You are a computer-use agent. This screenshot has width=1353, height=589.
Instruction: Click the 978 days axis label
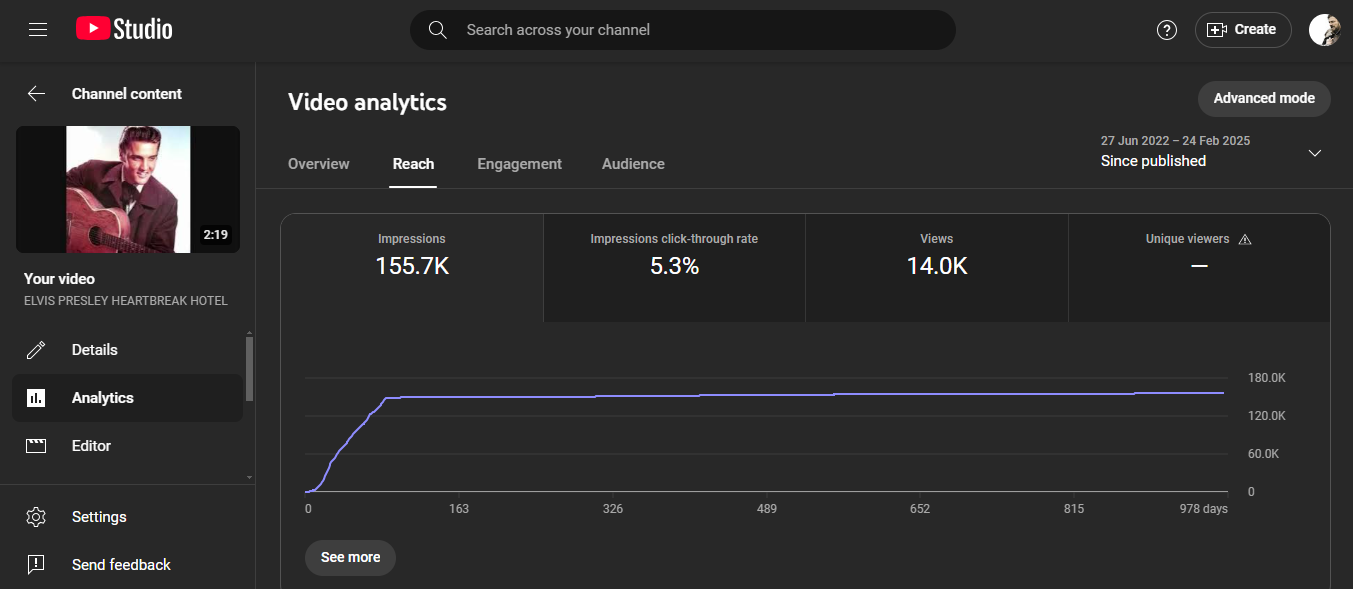click(x=1203, y=509)
